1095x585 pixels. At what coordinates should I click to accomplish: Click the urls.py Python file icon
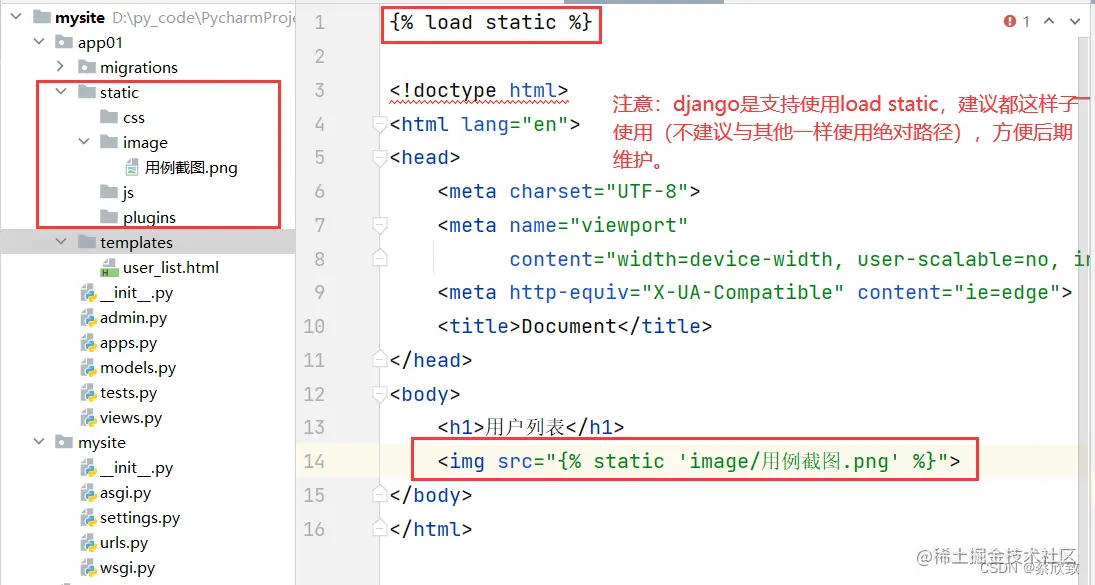coord(88,543)
